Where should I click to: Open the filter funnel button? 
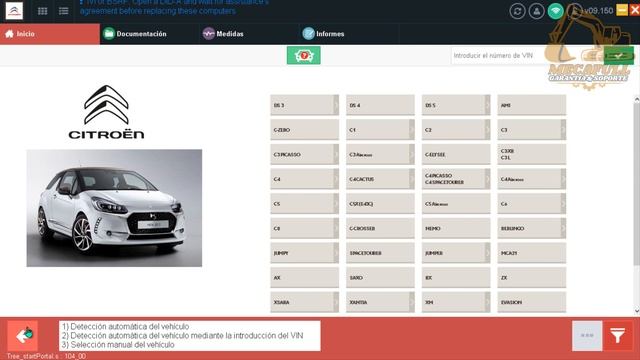(618, 336)
